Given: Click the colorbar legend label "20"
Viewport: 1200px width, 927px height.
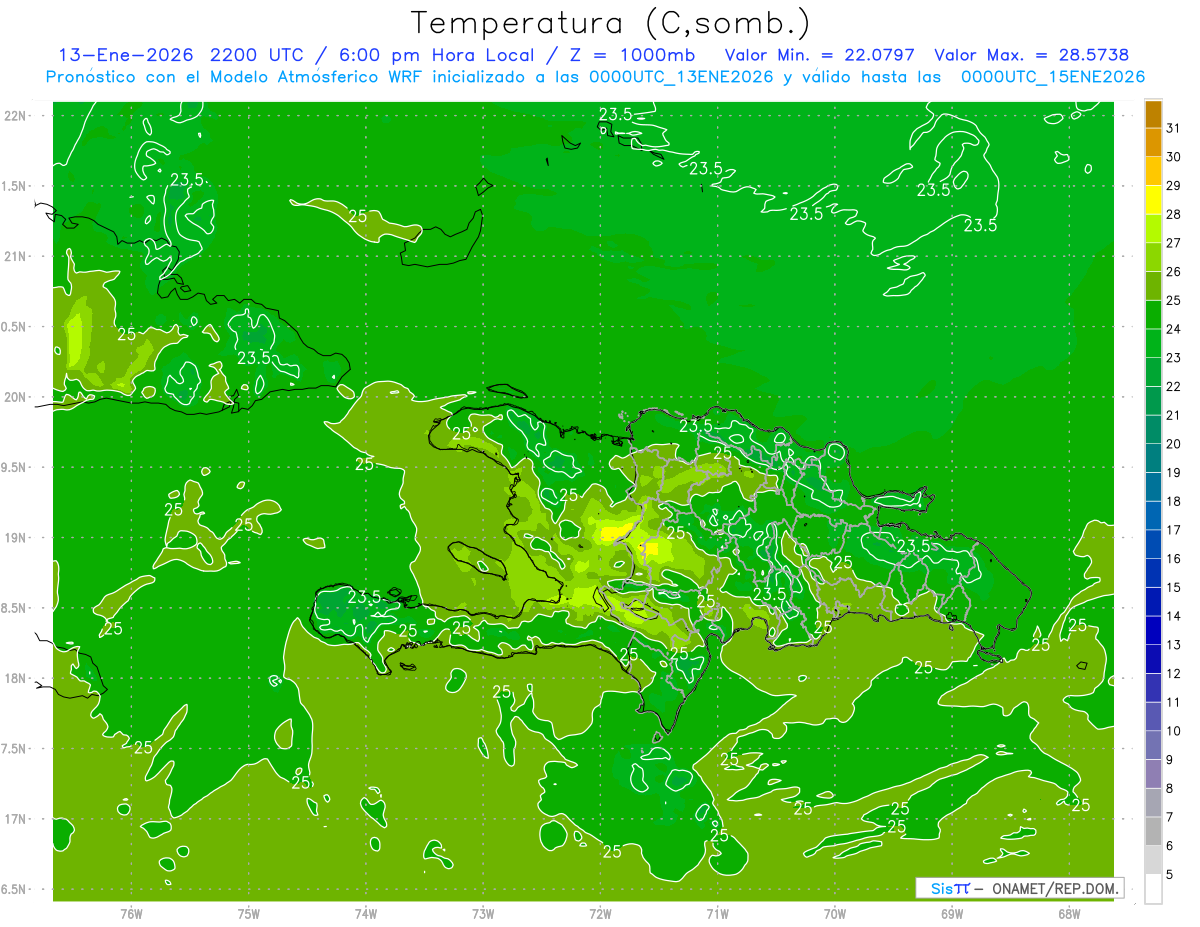Looking at the screenshot, I should tap(1173, 444).
